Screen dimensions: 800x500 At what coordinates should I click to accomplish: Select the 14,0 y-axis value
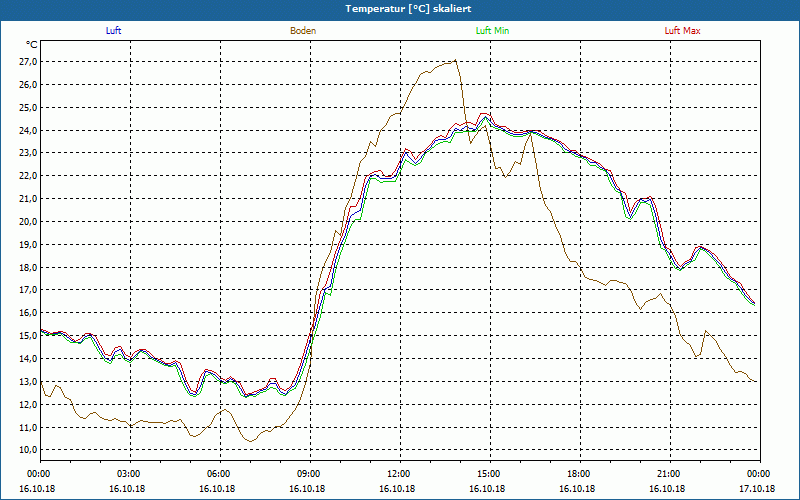tap(28, 359)
